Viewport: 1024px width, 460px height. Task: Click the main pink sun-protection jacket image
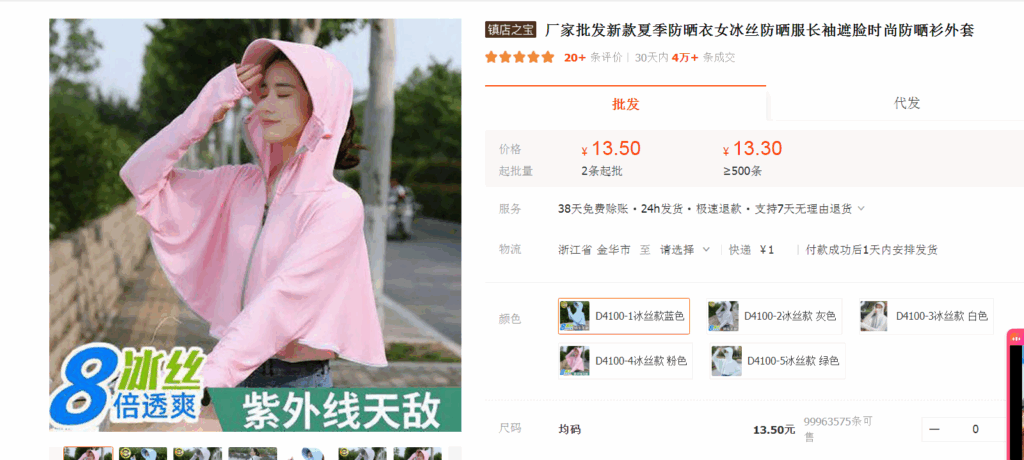point(255,225)
